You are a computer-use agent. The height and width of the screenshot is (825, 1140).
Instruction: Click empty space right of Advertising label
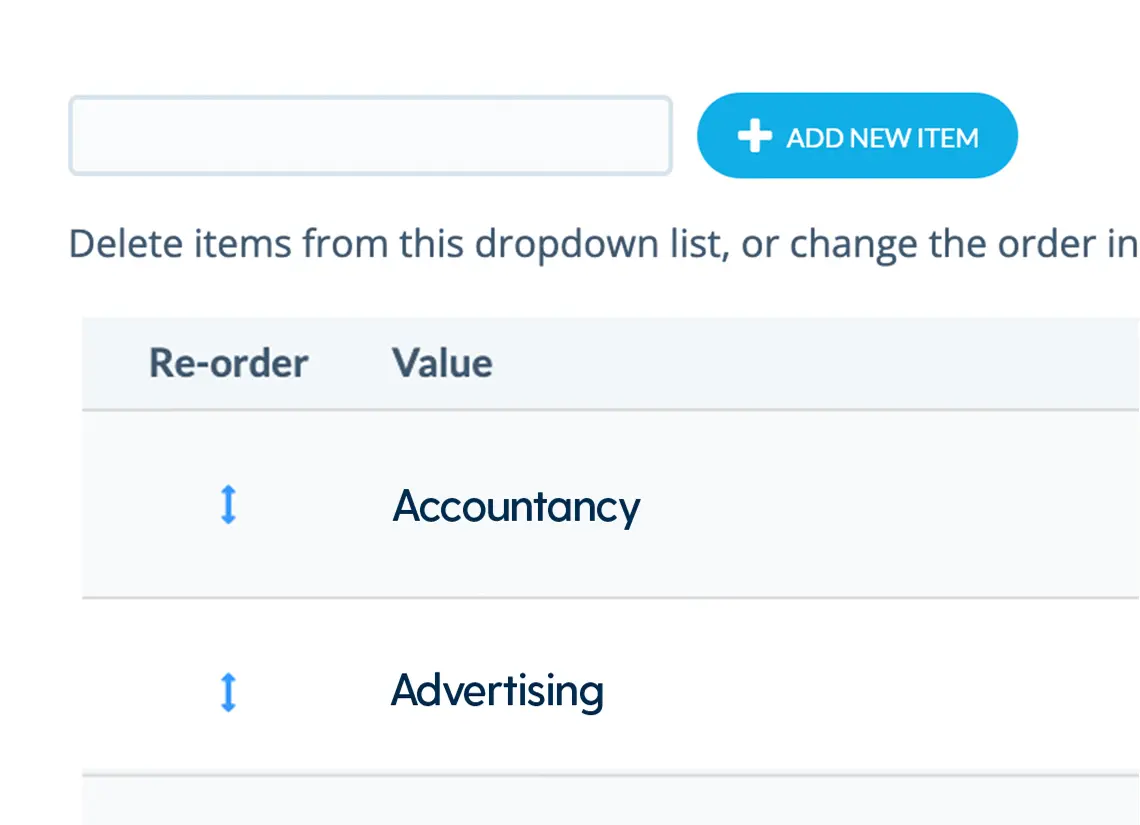pyautogui.click(x=870, y=690)
